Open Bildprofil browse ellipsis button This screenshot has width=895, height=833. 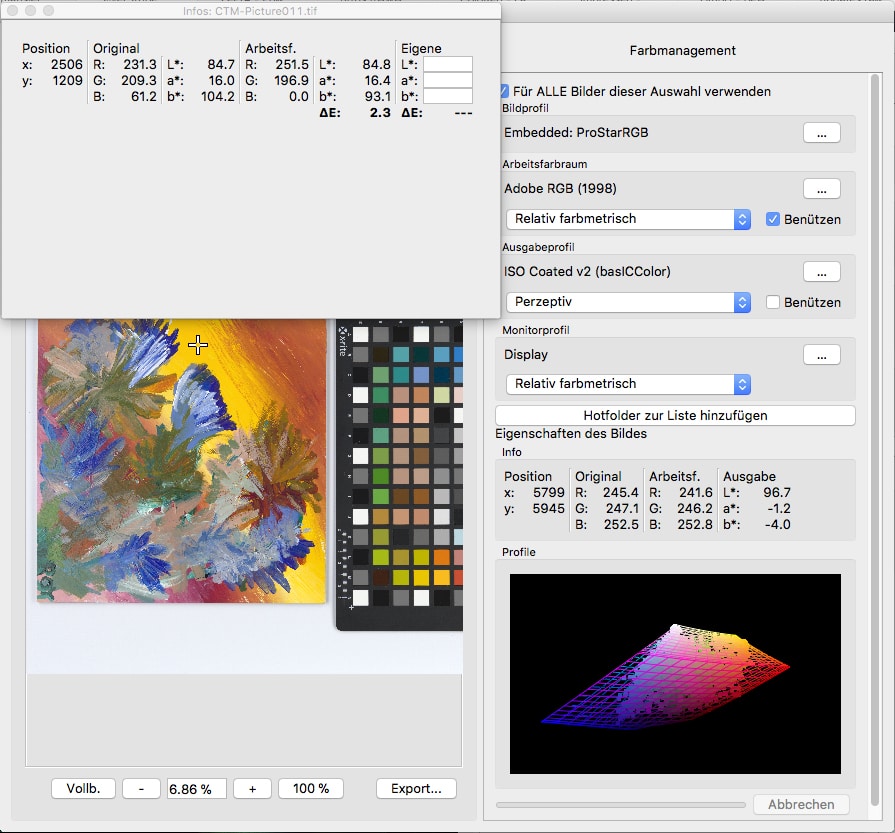[821, 133]
